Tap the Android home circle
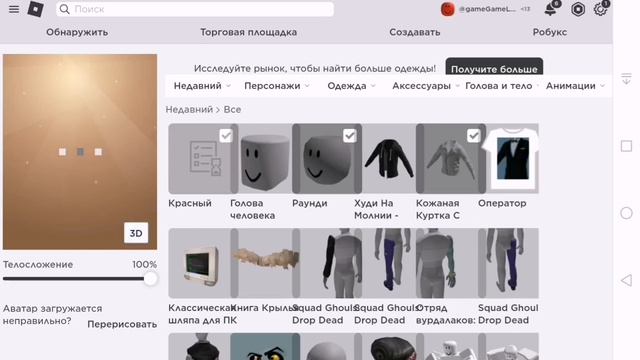The image size is (640, 360). pyautogui.click(x=626, y=213)
